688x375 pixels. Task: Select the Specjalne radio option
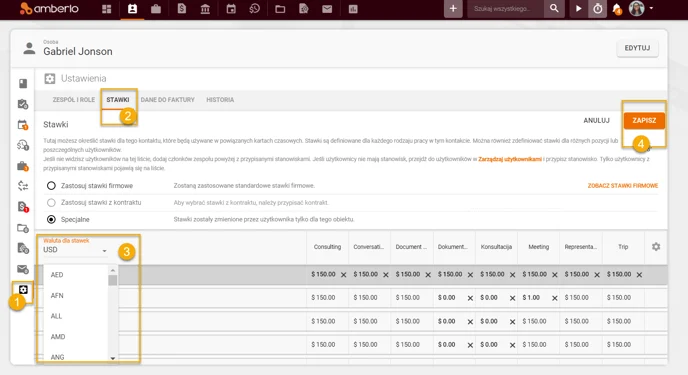[x=51, y=219]
